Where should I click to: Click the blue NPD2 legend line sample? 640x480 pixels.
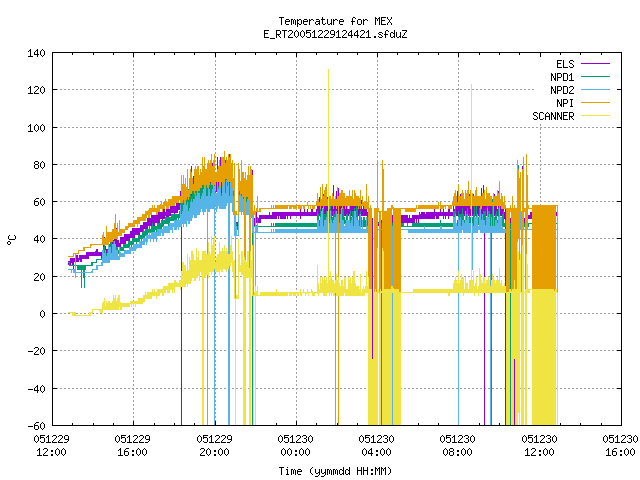tap(595, 89)
